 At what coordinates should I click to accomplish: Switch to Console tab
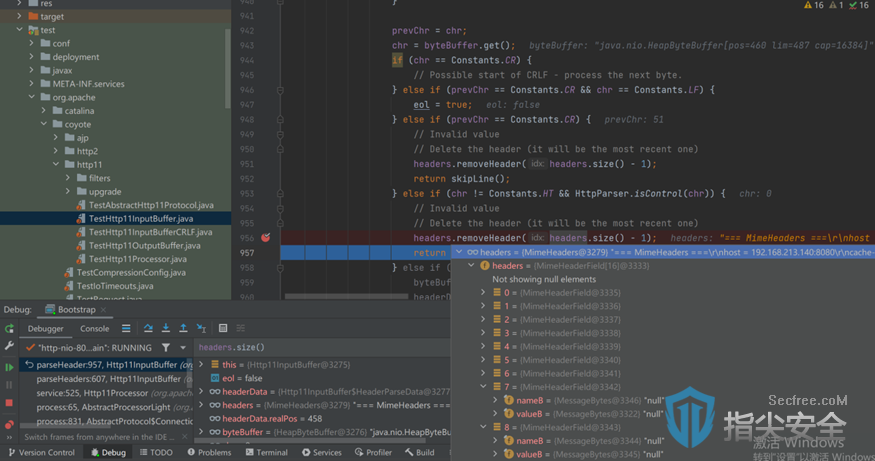(94, 329)
